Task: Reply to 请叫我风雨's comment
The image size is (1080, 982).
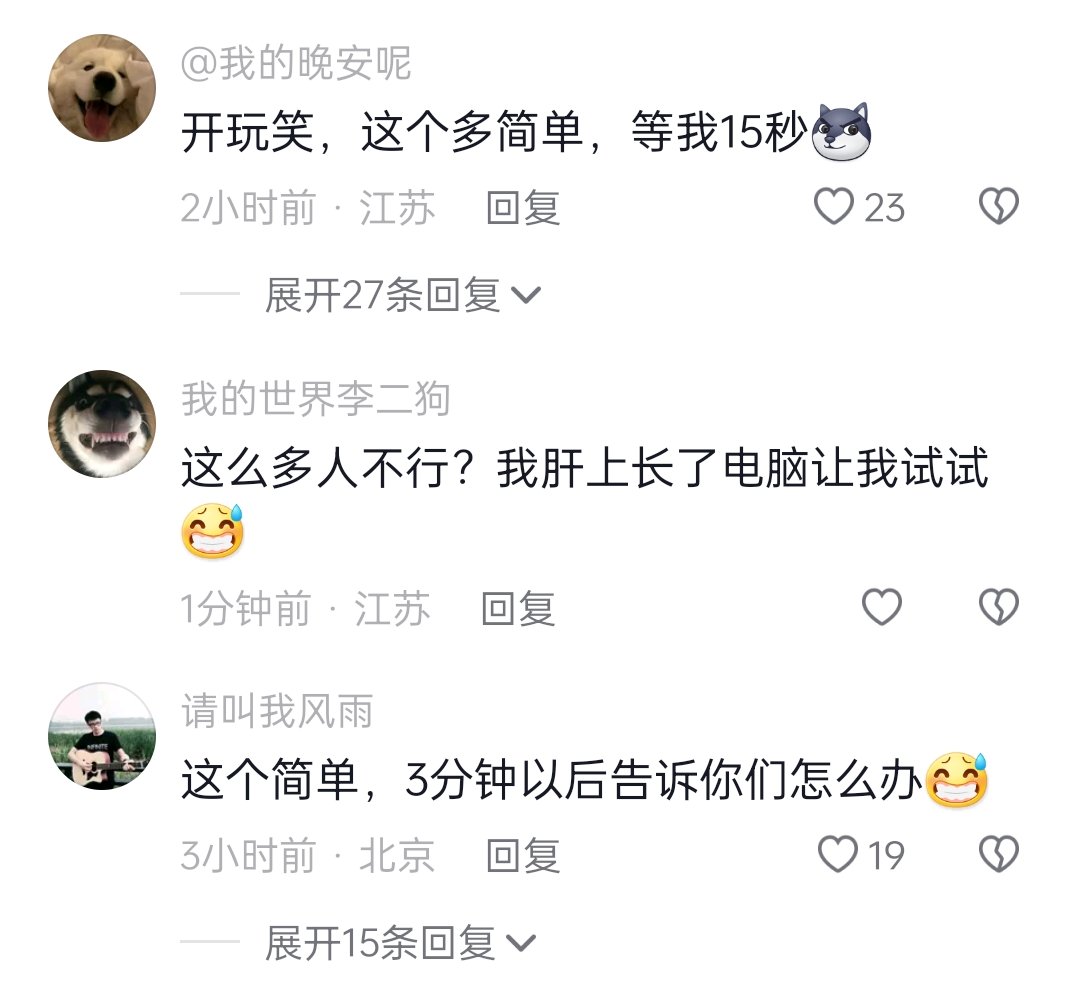Action: pyautogui.click(x=523, y=855)
